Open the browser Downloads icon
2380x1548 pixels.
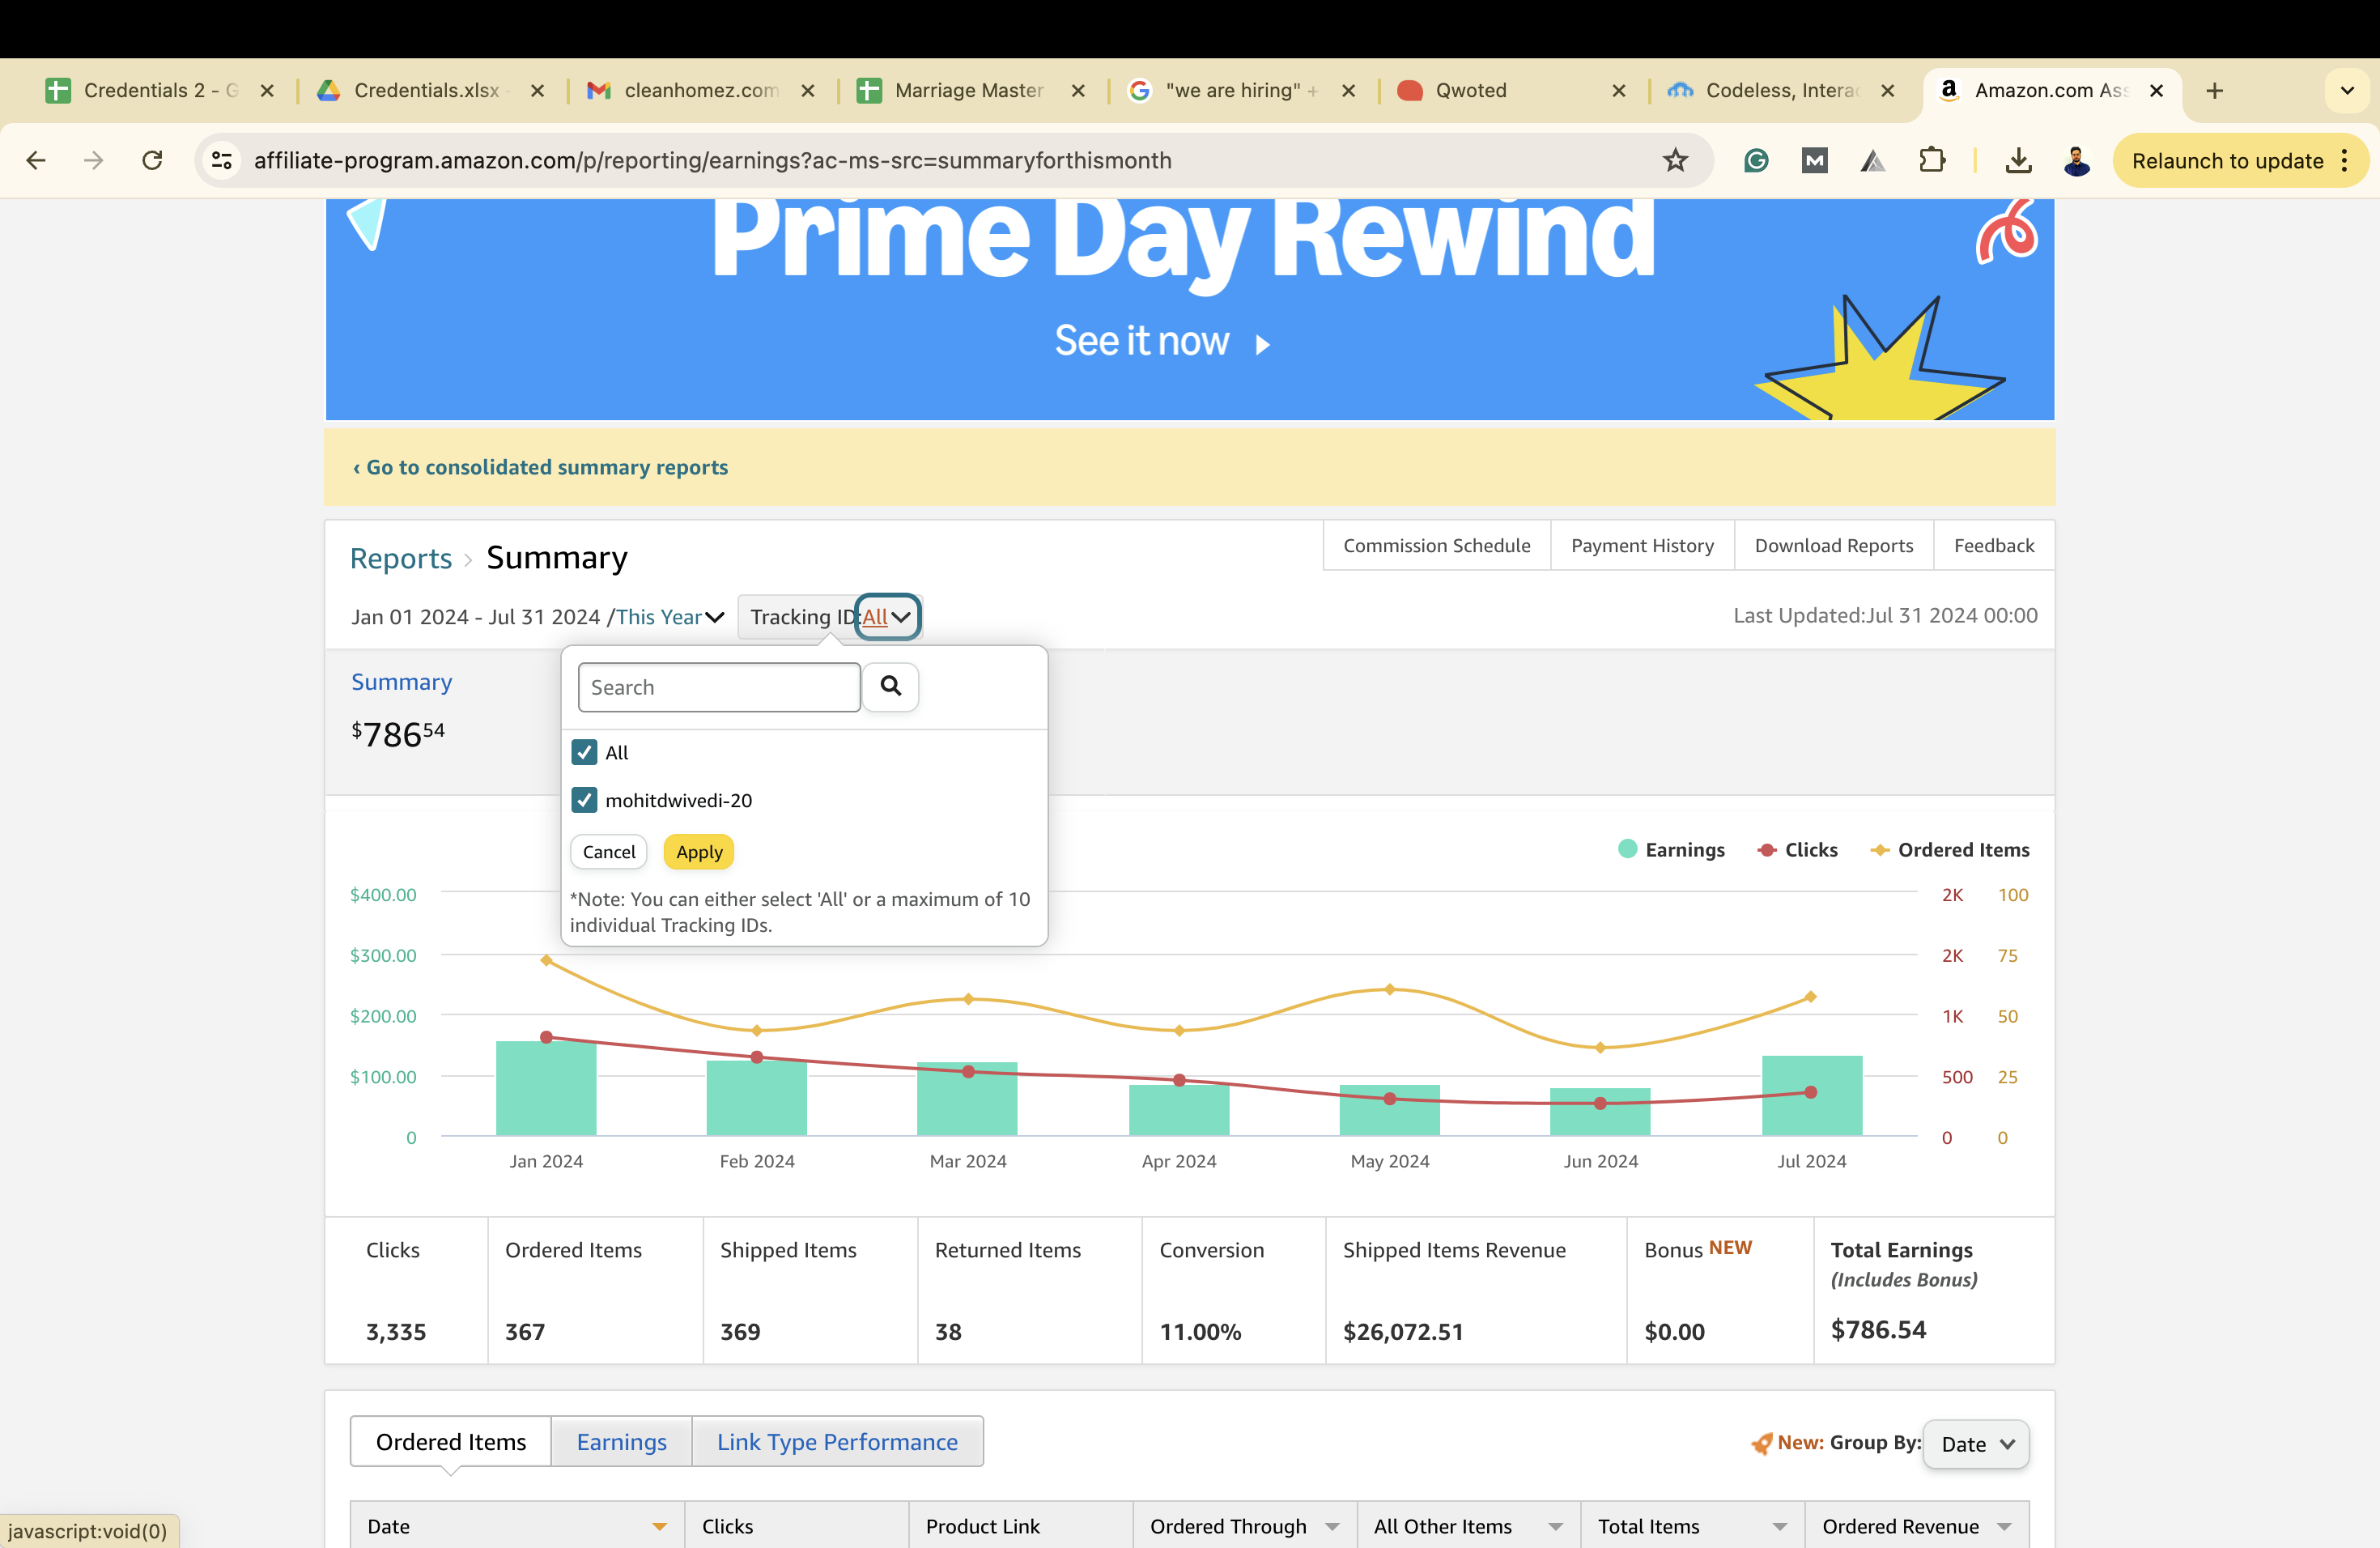(2018, 160)
